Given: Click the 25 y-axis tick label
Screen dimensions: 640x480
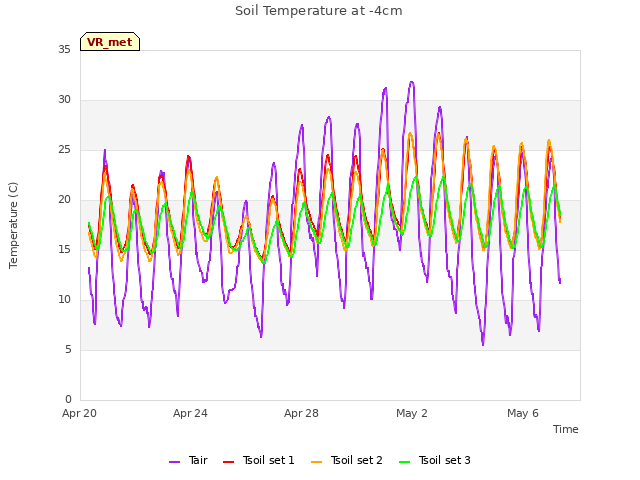Looking at the screenshot, I should (x=64, y=149).
